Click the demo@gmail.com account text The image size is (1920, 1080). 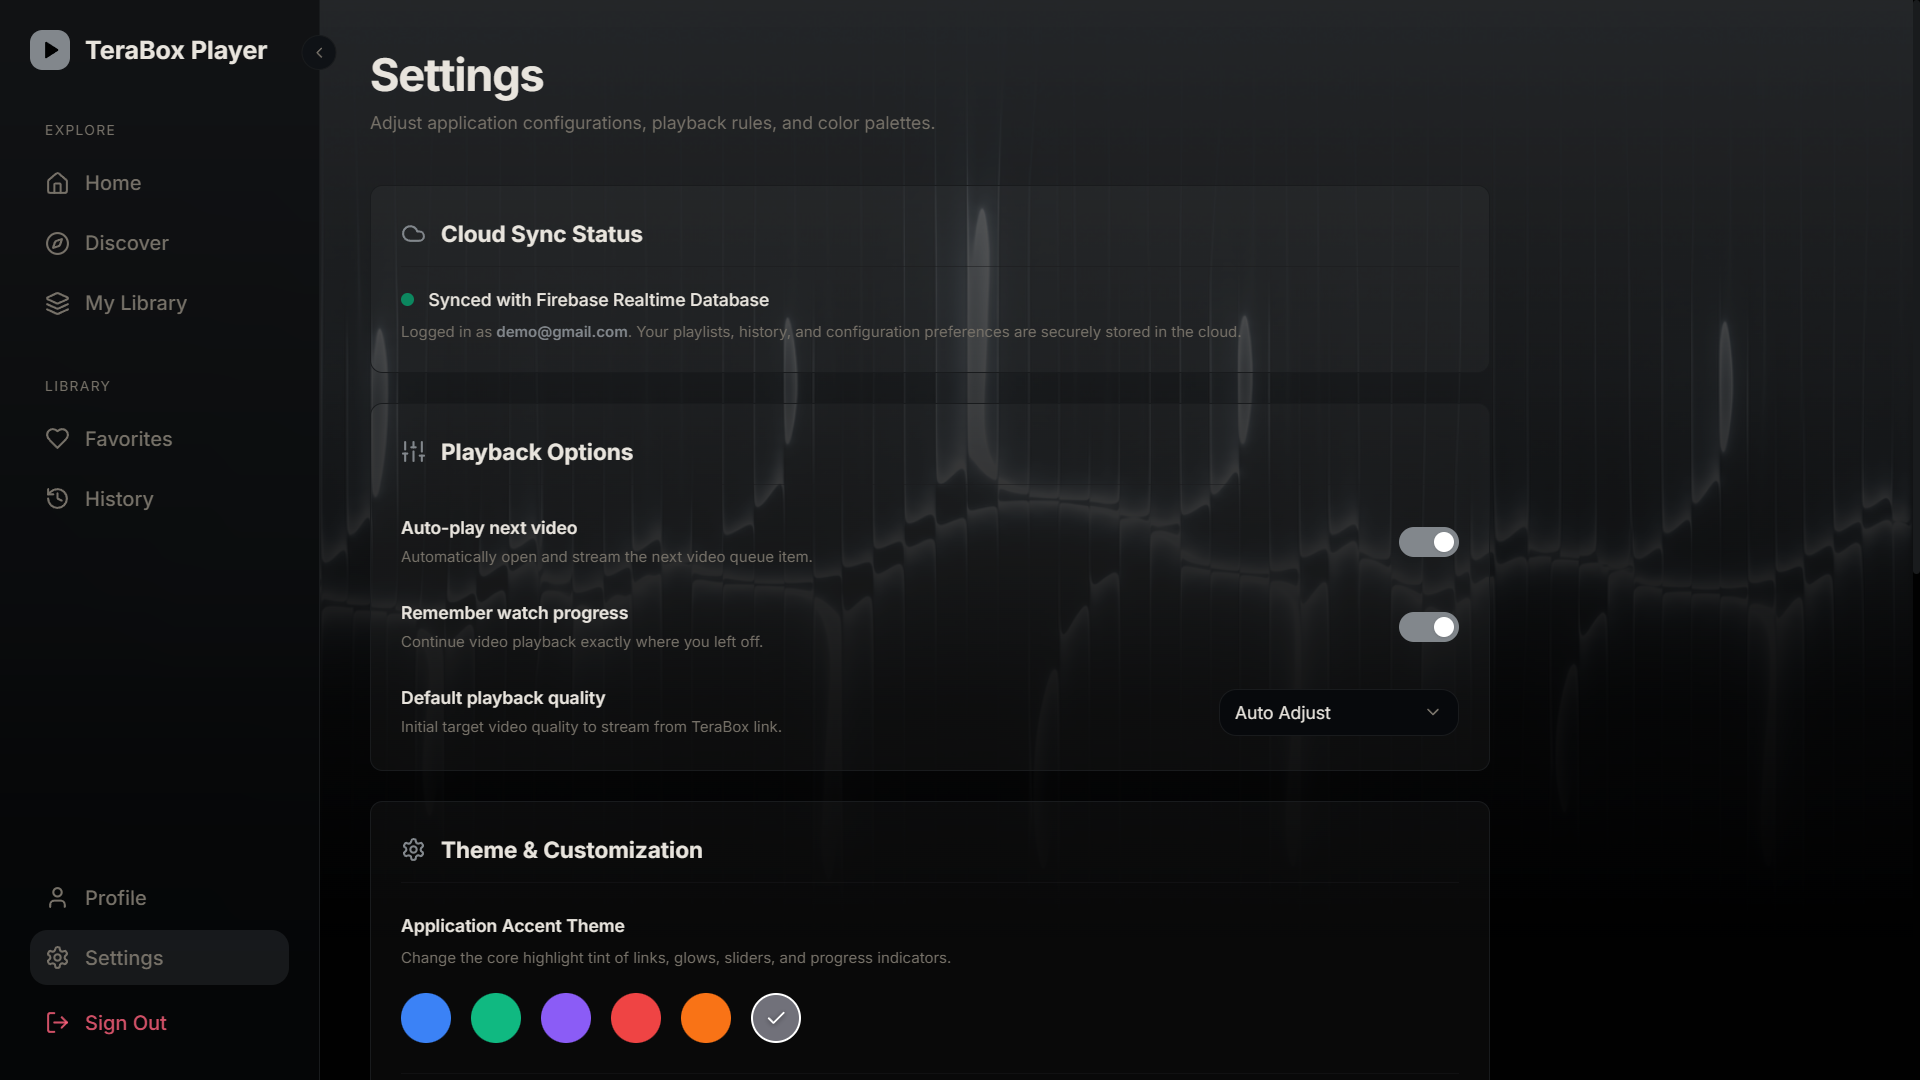pyautogui.click(x=562, y=332)
